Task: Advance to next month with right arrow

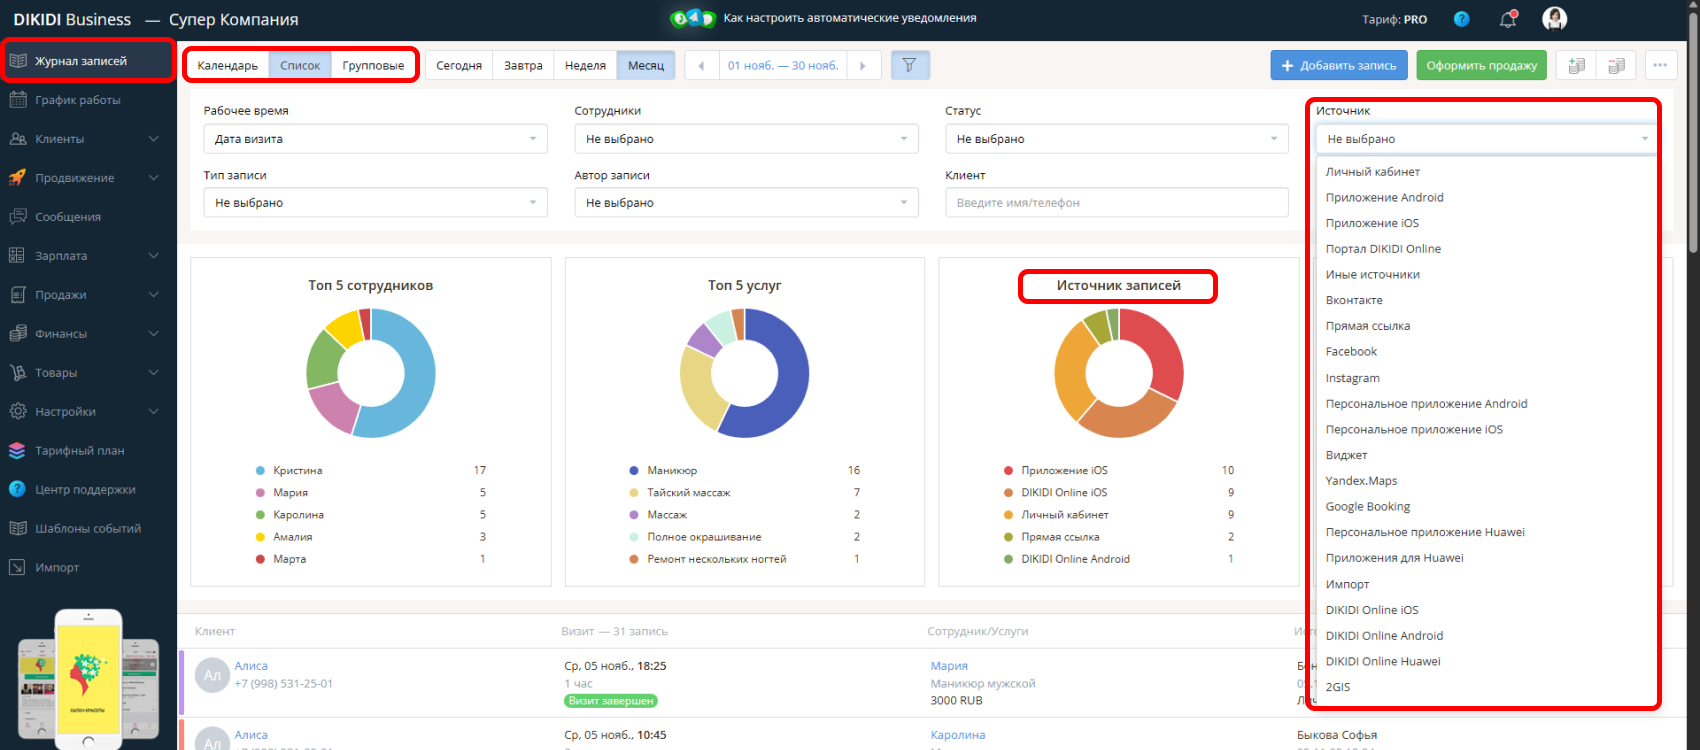Action: (x=863, y=66)
